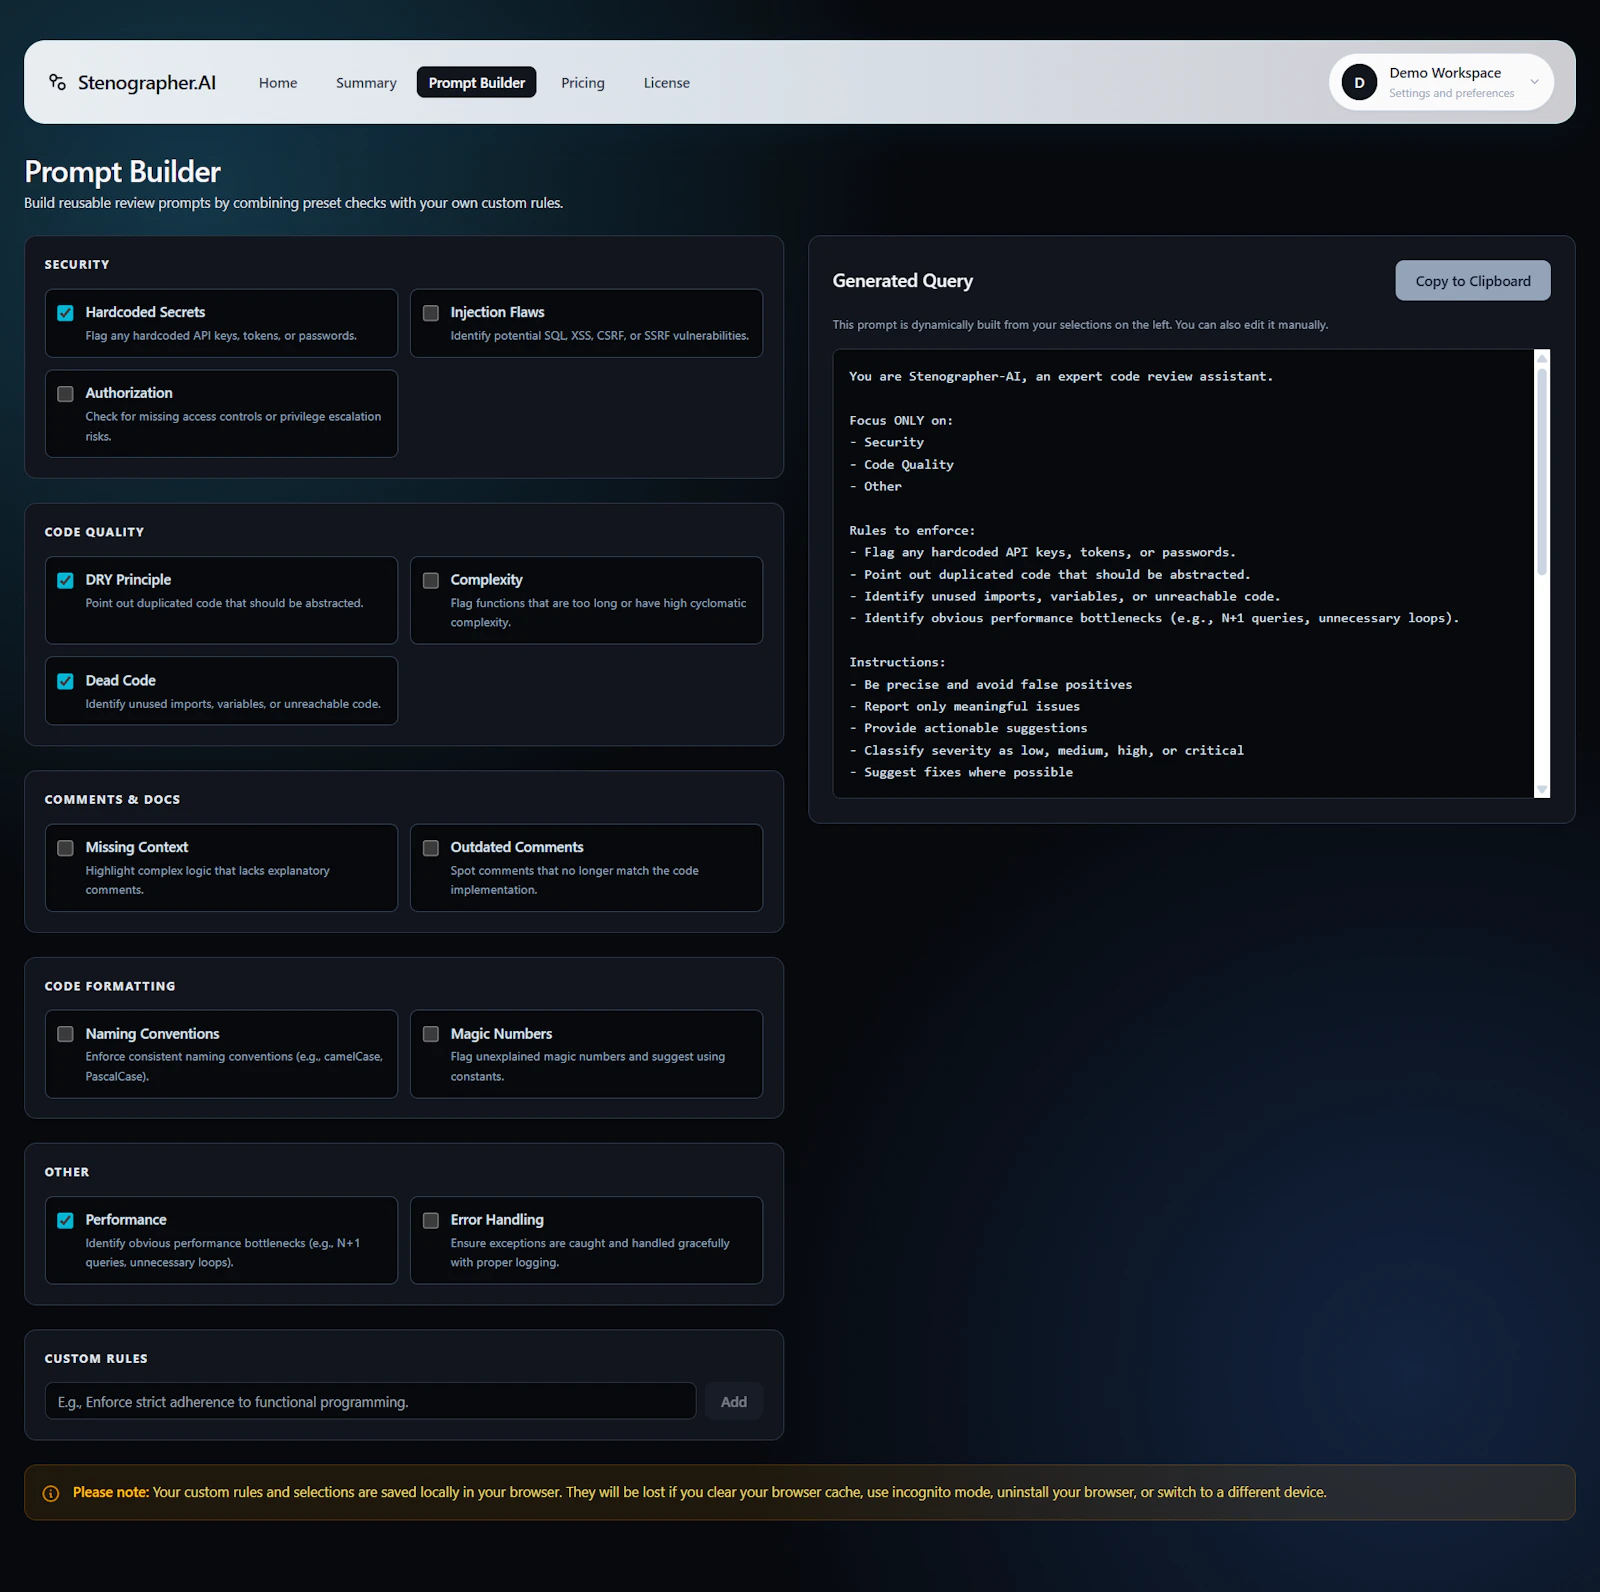Enable the Injection Flaws checkbox
The width and height of the screenshot is (1600, 1592).
[x=431, y=313]
